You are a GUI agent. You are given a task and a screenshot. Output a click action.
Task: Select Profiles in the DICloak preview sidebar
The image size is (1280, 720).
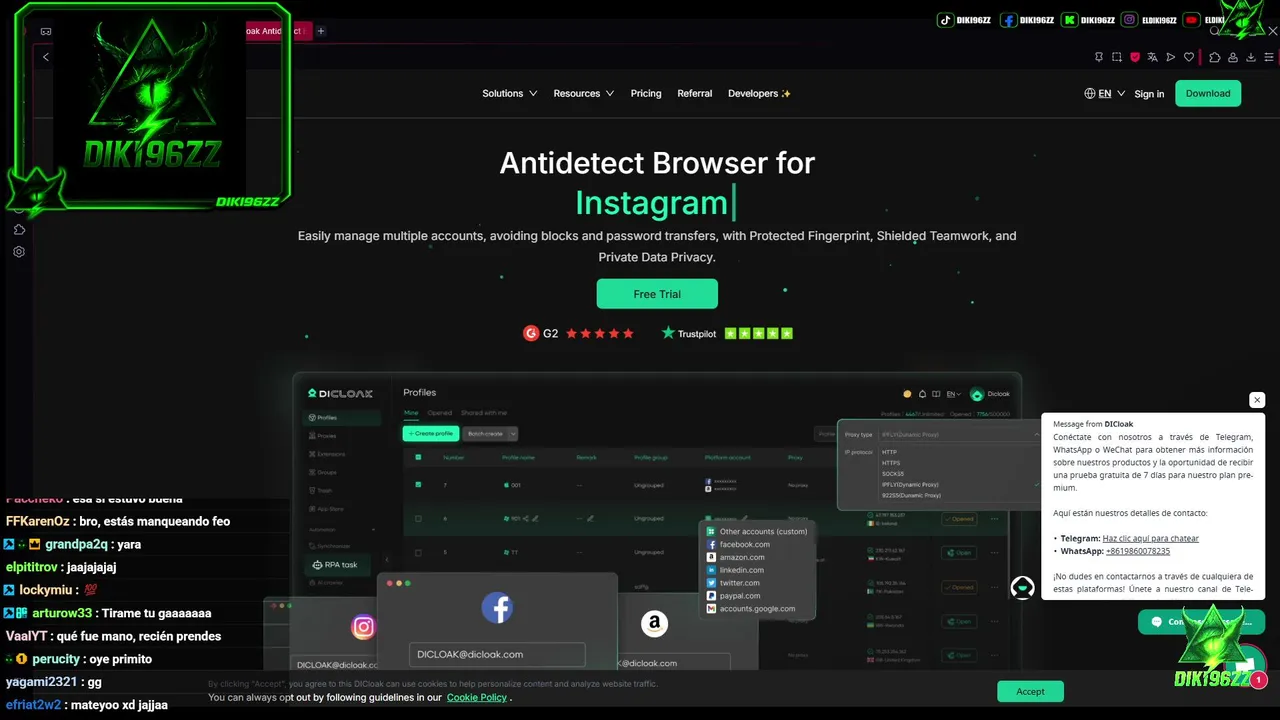[343, 417]
